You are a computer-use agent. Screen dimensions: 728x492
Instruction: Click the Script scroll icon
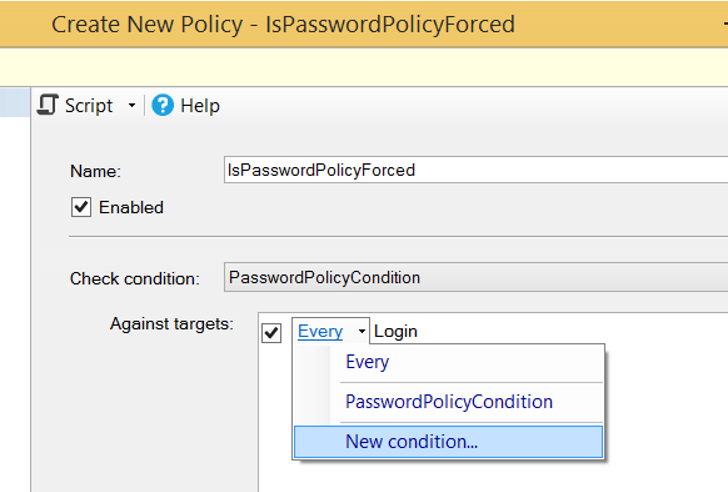[x=48, y=105]
